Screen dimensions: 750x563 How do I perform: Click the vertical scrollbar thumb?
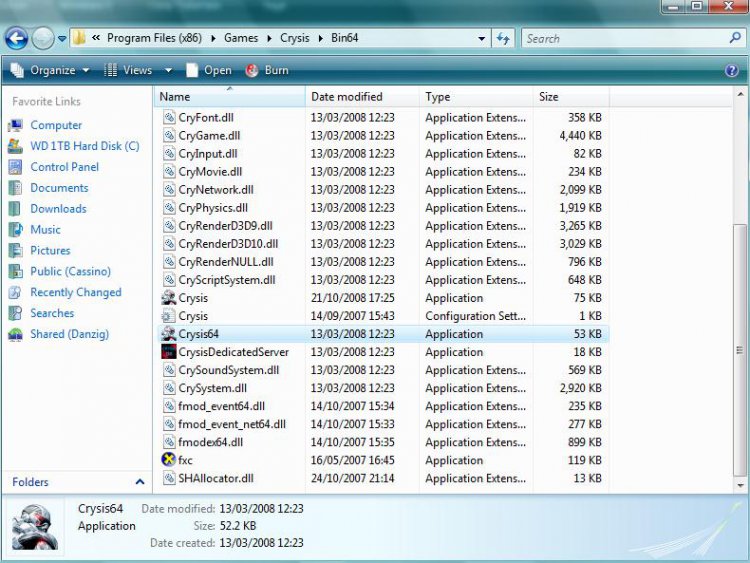(739, 350)
